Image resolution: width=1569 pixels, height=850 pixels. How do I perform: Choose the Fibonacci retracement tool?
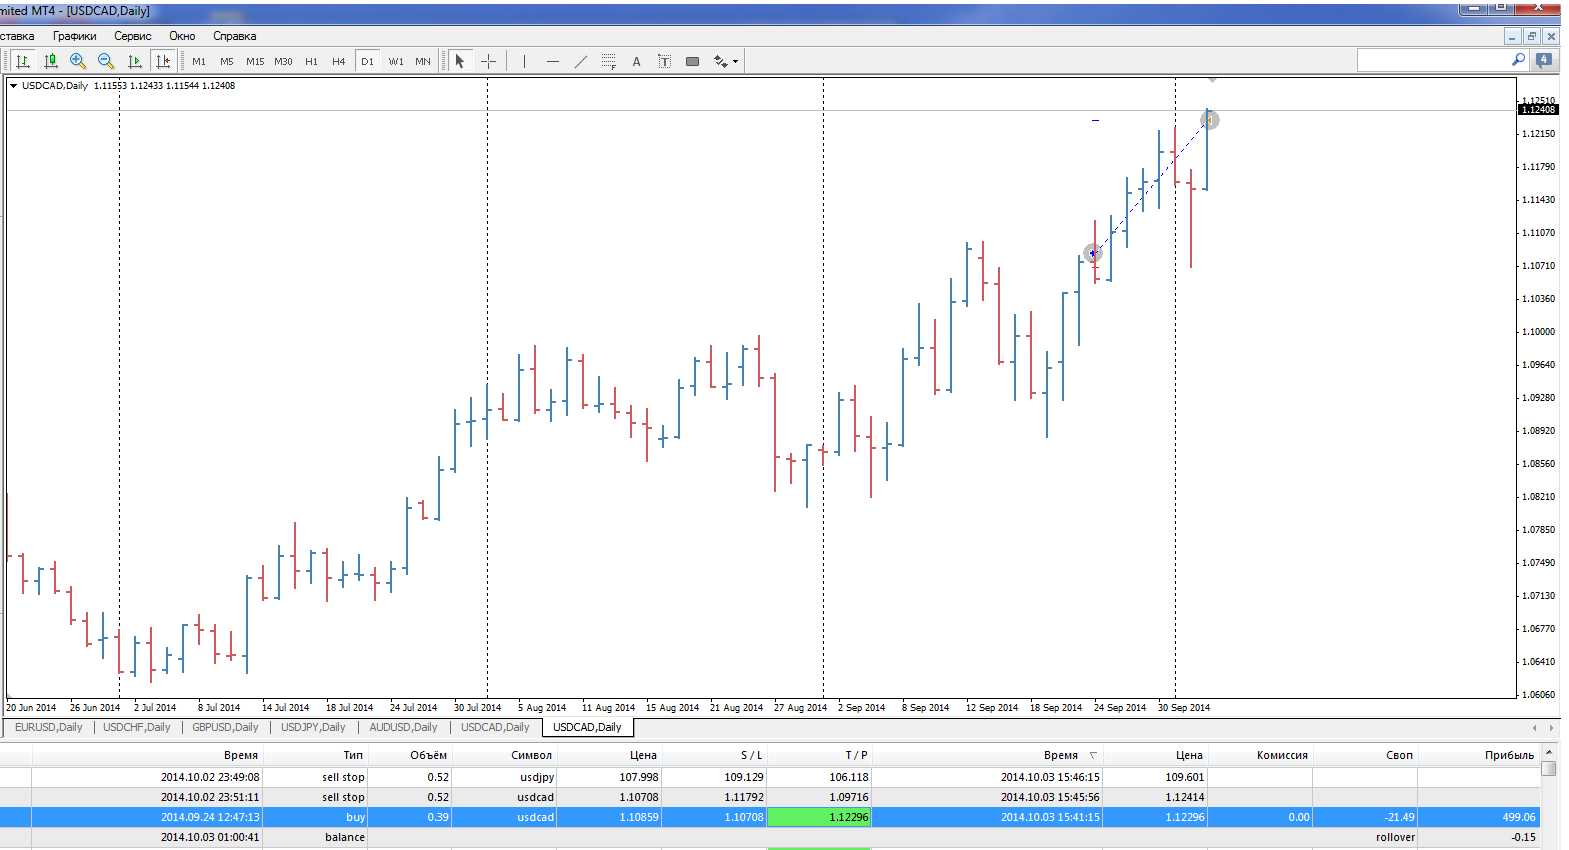[x=608, y=61]
